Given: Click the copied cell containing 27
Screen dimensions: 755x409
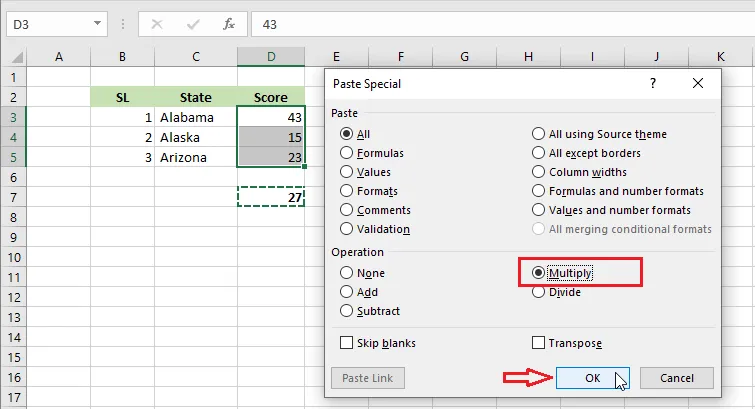Looking at the screenshot, I should pos(271,197).
